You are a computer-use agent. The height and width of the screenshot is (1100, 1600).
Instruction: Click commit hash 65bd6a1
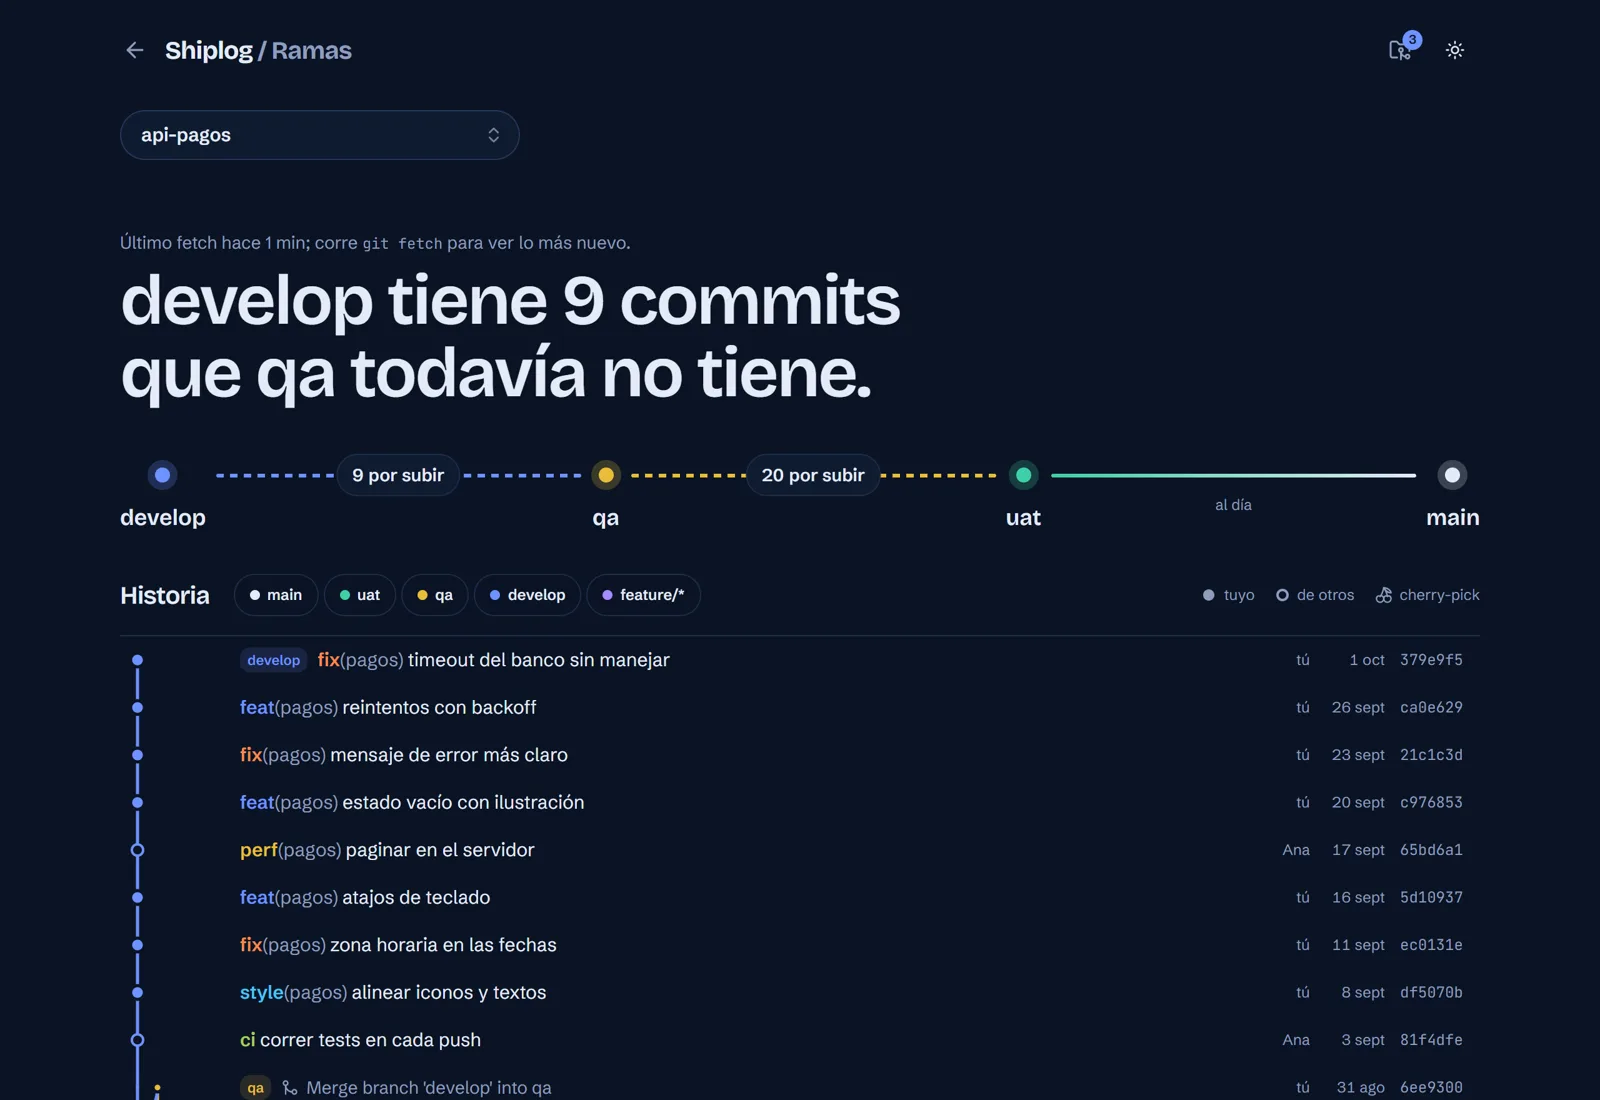[x=1431, y=850]
